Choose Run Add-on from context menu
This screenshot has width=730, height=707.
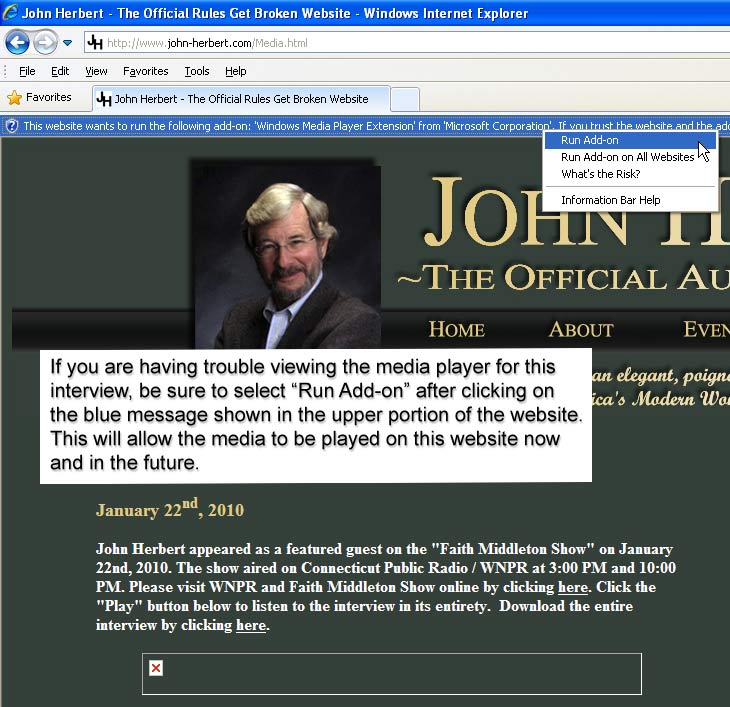[x=589, y=141]
